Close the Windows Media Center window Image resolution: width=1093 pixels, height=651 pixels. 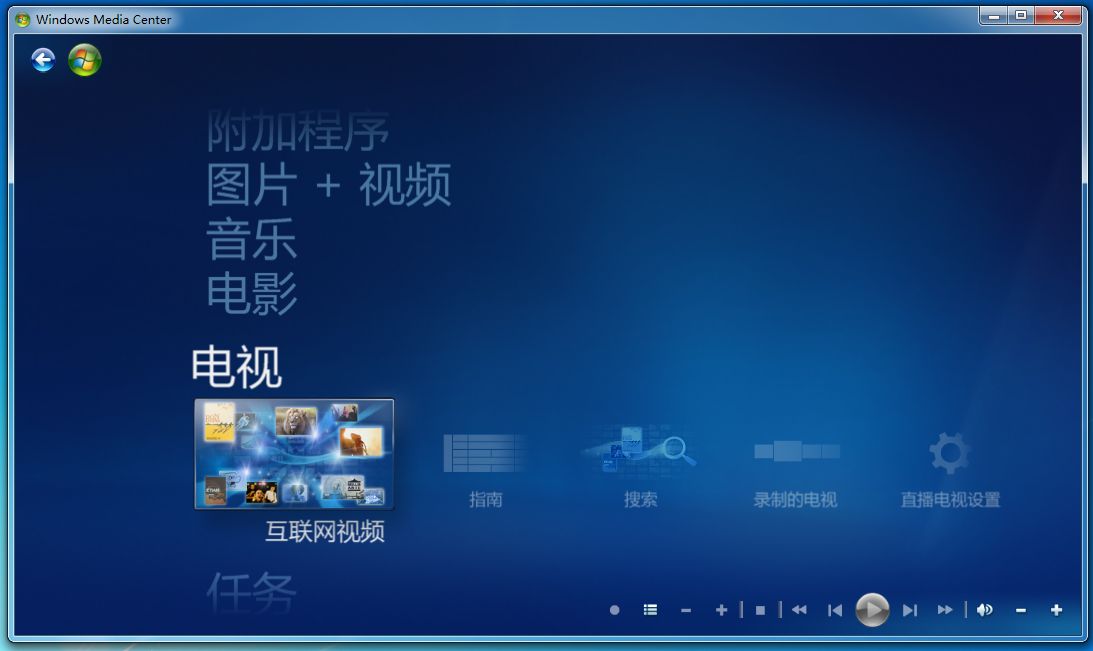click(1058, 15)
